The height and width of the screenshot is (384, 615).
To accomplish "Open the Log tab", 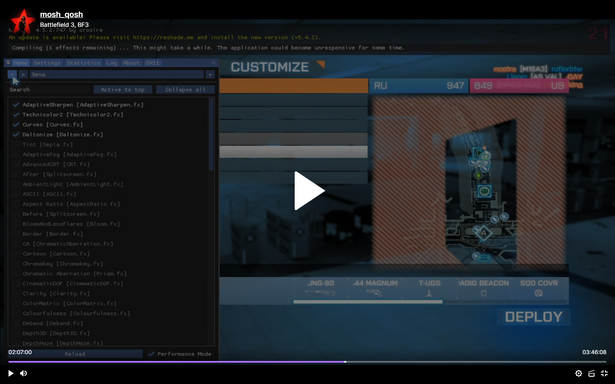I will click(111, 63).
